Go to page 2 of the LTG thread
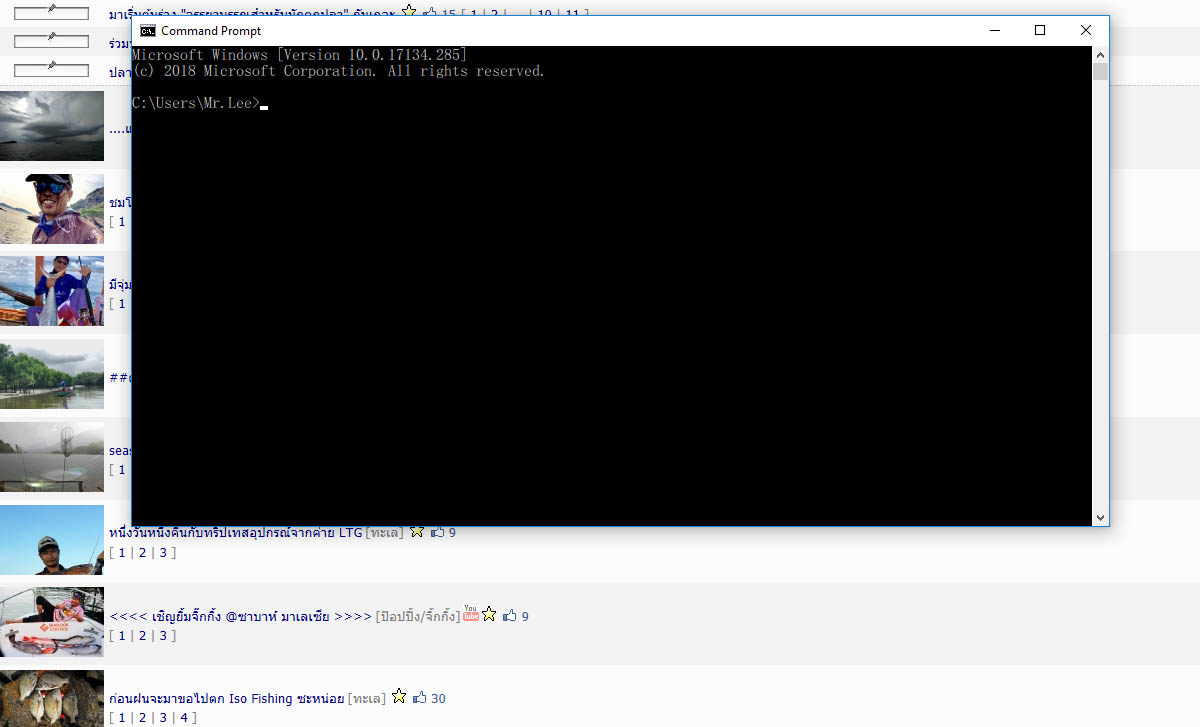Image resolution: width=1200 pixels, height=727 pixels. [142, 552]
